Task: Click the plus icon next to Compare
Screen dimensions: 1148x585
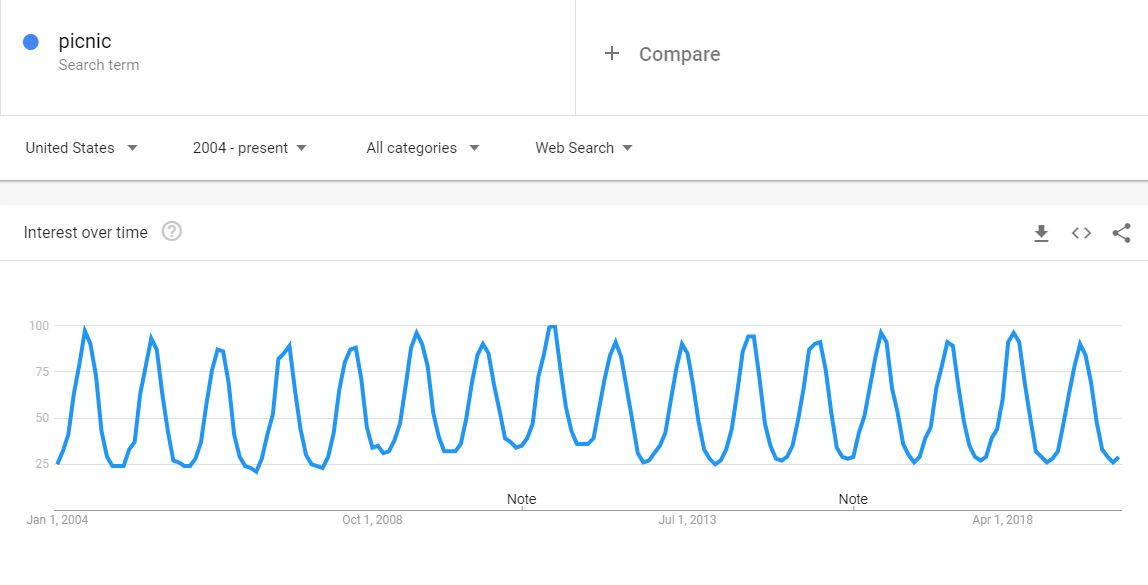Action: pyautogui.click(x=611, y=53)
